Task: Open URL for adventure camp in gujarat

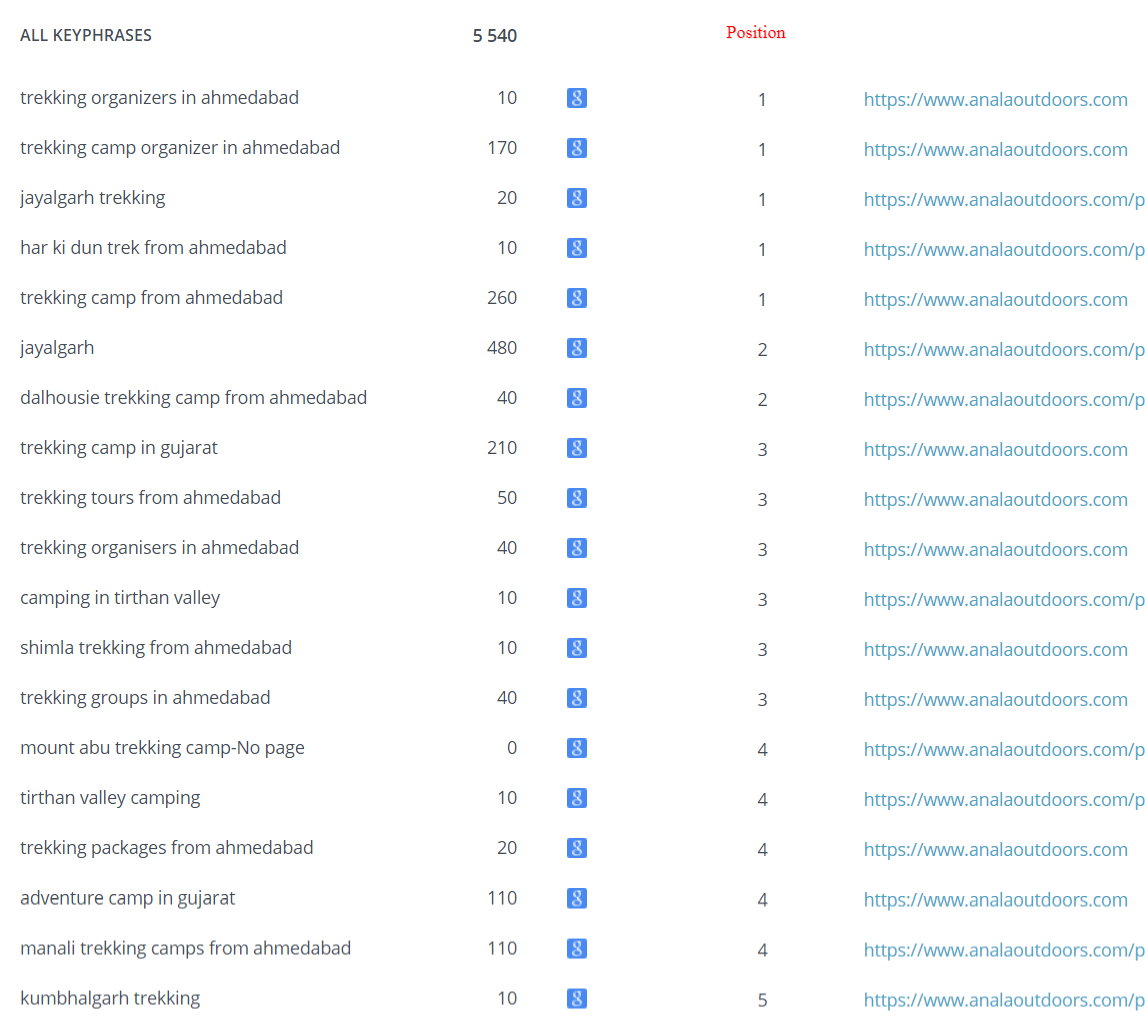Action: tap(995, 899)
